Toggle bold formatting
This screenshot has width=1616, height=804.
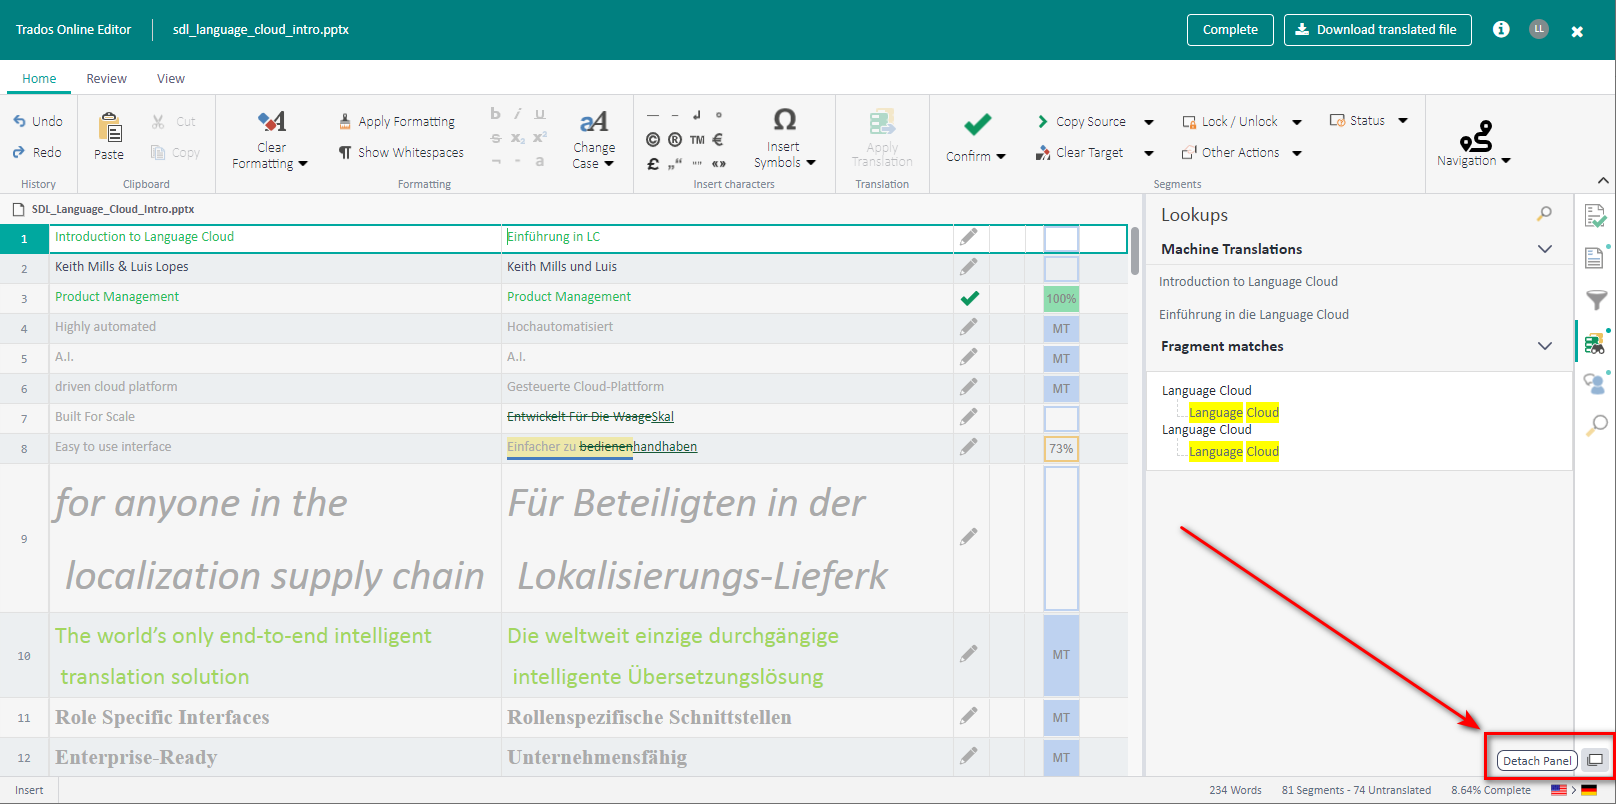point(495,114)
